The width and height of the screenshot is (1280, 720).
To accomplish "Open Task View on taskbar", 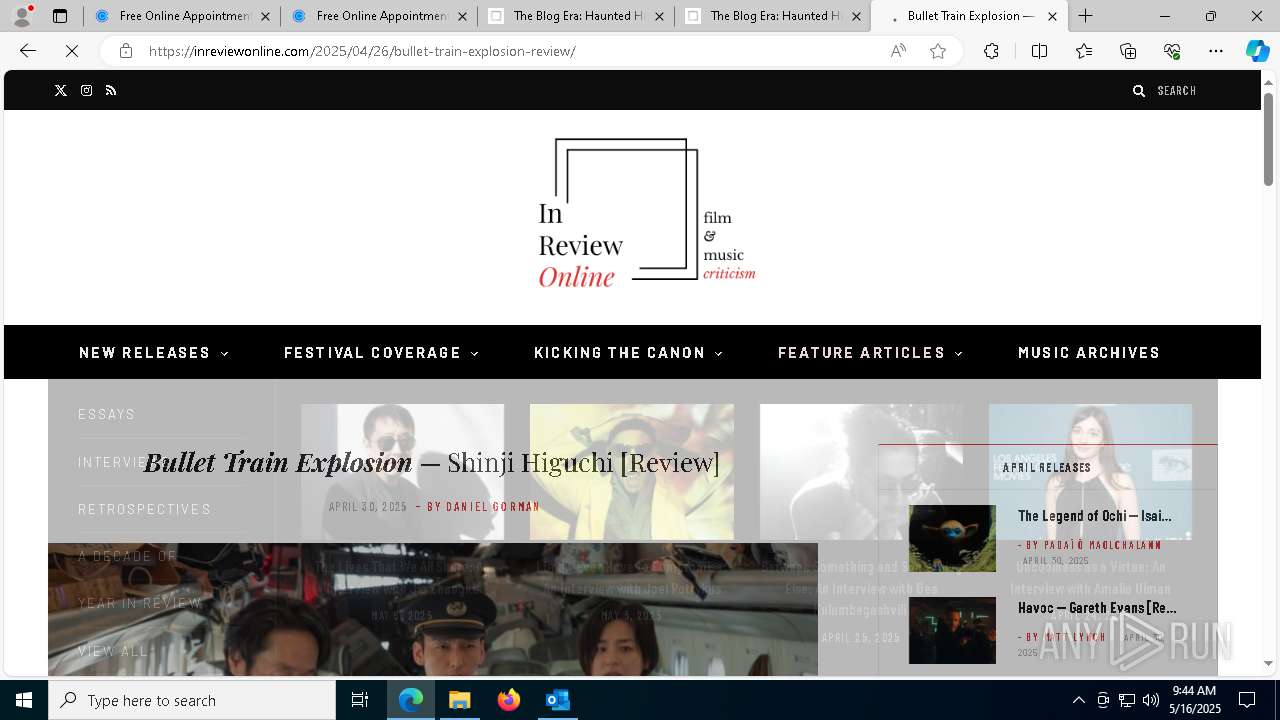I will coord(360,700).
